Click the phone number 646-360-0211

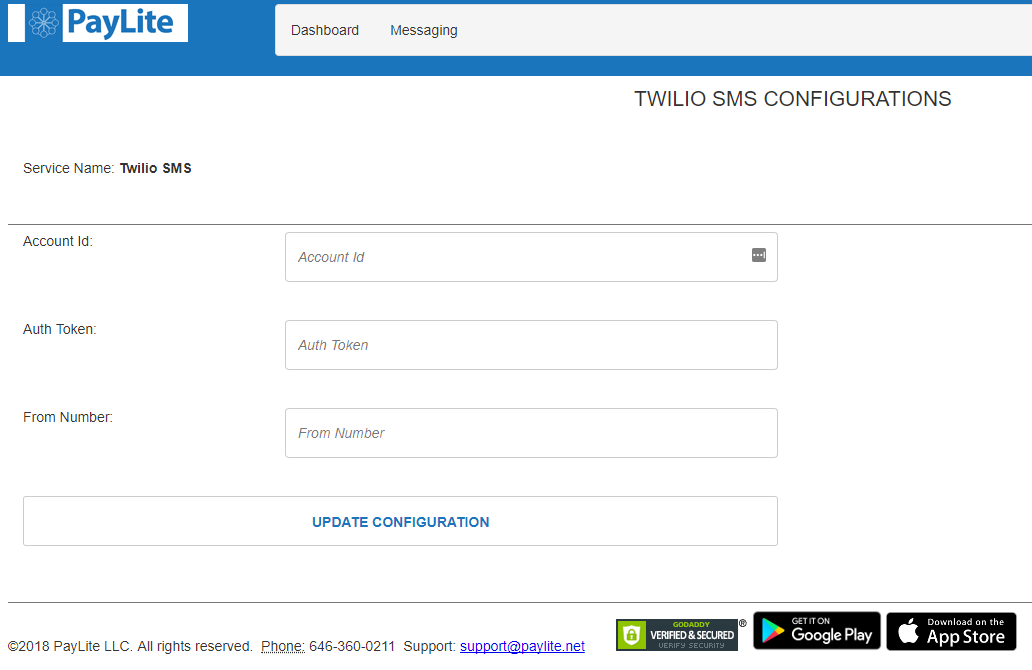pyautogui.click(x=352, y=646)
